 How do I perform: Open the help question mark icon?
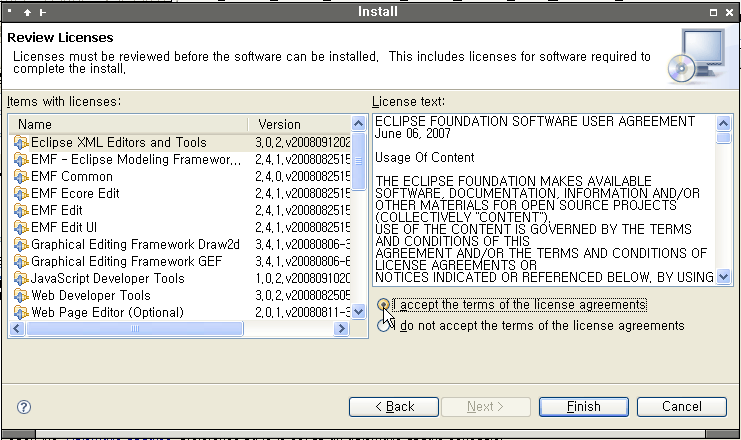tap(24, 407)
